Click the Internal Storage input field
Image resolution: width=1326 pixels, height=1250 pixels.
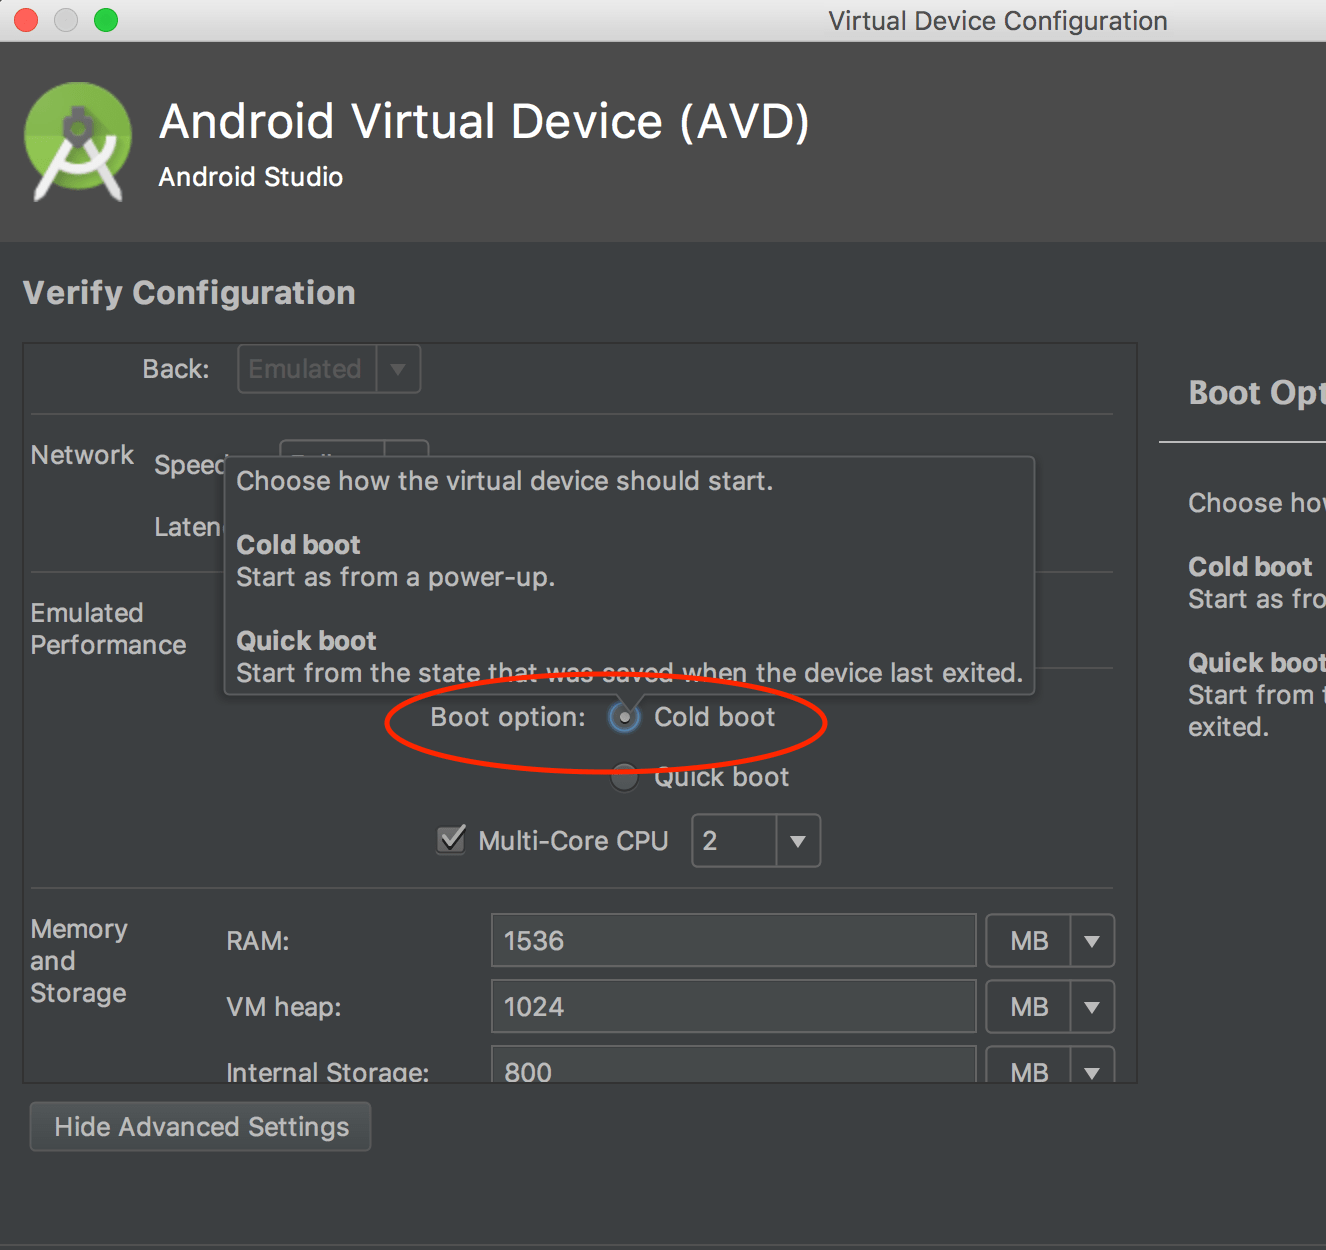(x=733, y=1066)
